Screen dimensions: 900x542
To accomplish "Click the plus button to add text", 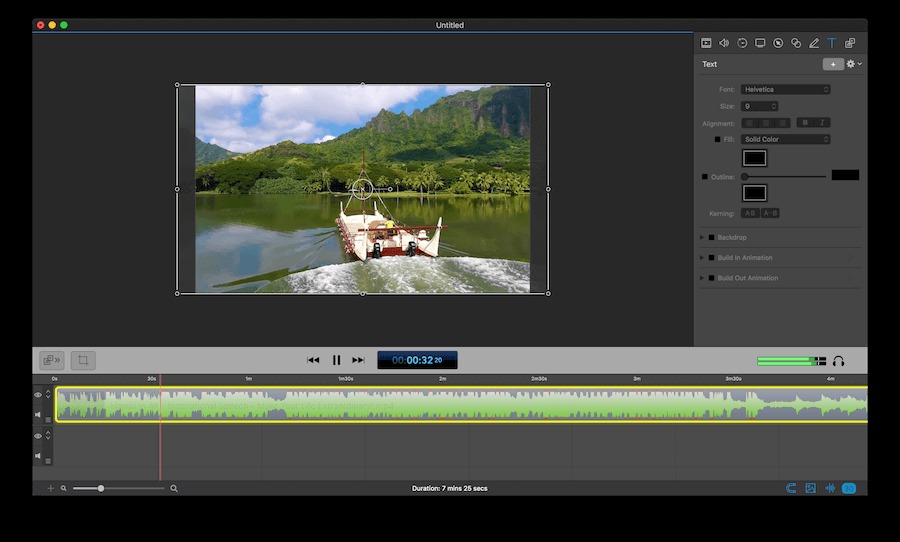I will click(x=832, y=64).
